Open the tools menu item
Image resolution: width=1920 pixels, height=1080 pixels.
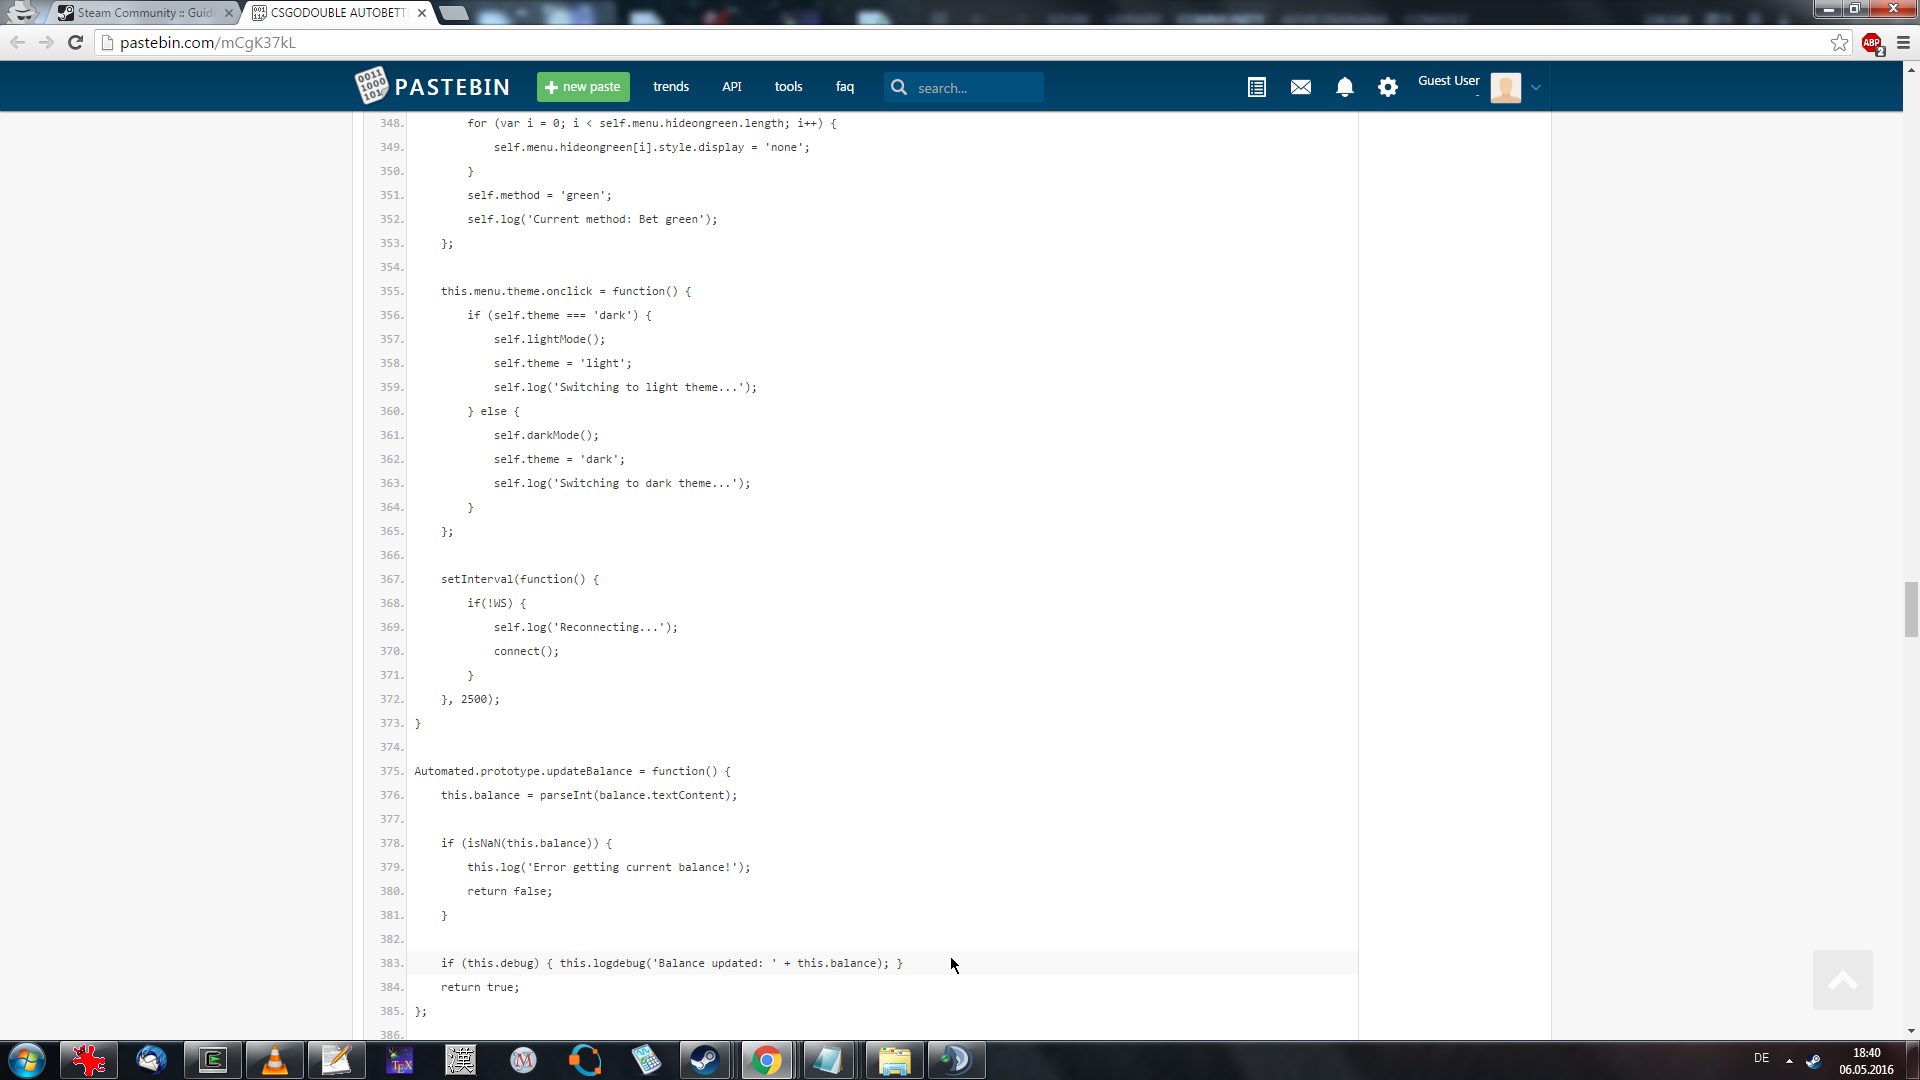point(788,87)
